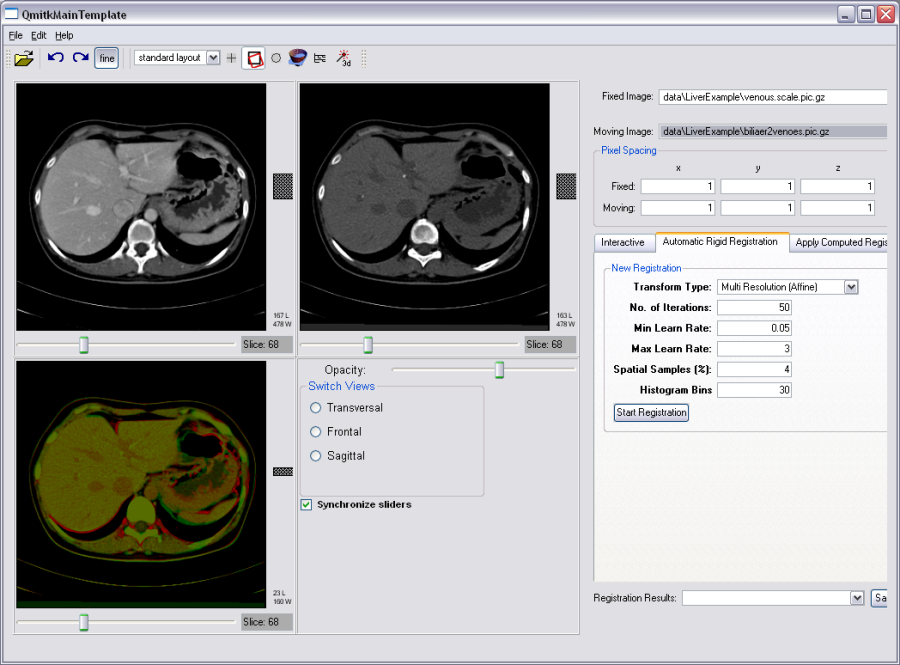
Task: Click the open file folder icon
Action: pyautogui.click(x=24, y=58)
